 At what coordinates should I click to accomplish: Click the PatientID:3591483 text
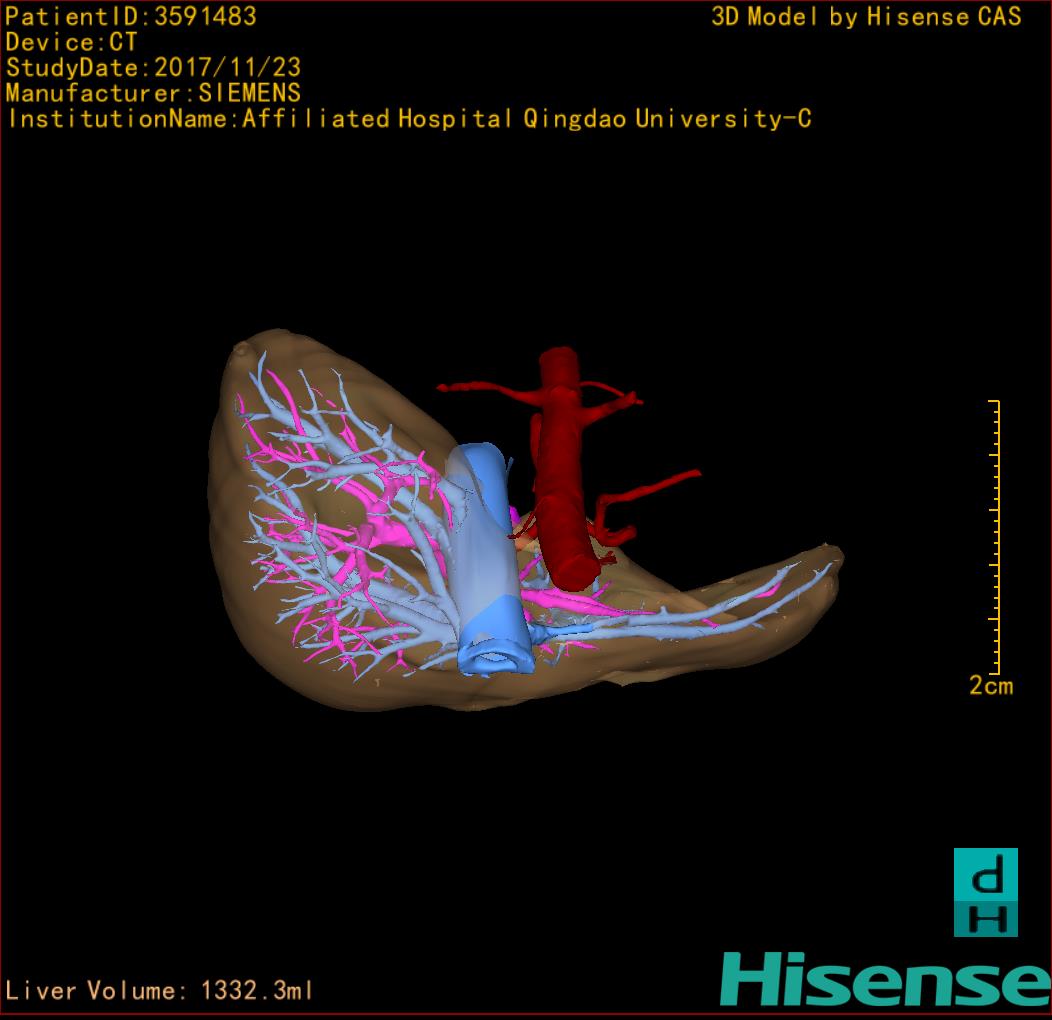[x=131, y=16]
